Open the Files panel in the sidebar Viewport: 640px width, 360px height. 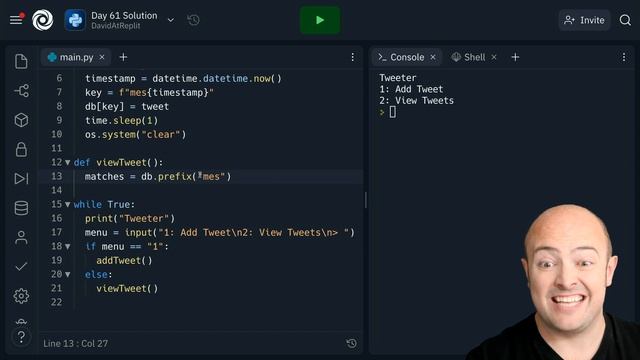click(21, 61)
